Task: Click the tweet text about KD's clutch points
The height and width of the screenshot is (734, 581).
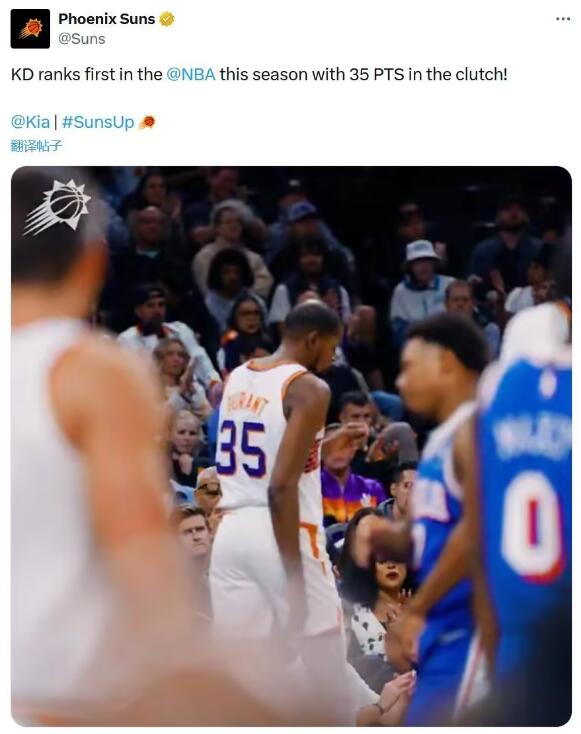Action: point(259,74)
